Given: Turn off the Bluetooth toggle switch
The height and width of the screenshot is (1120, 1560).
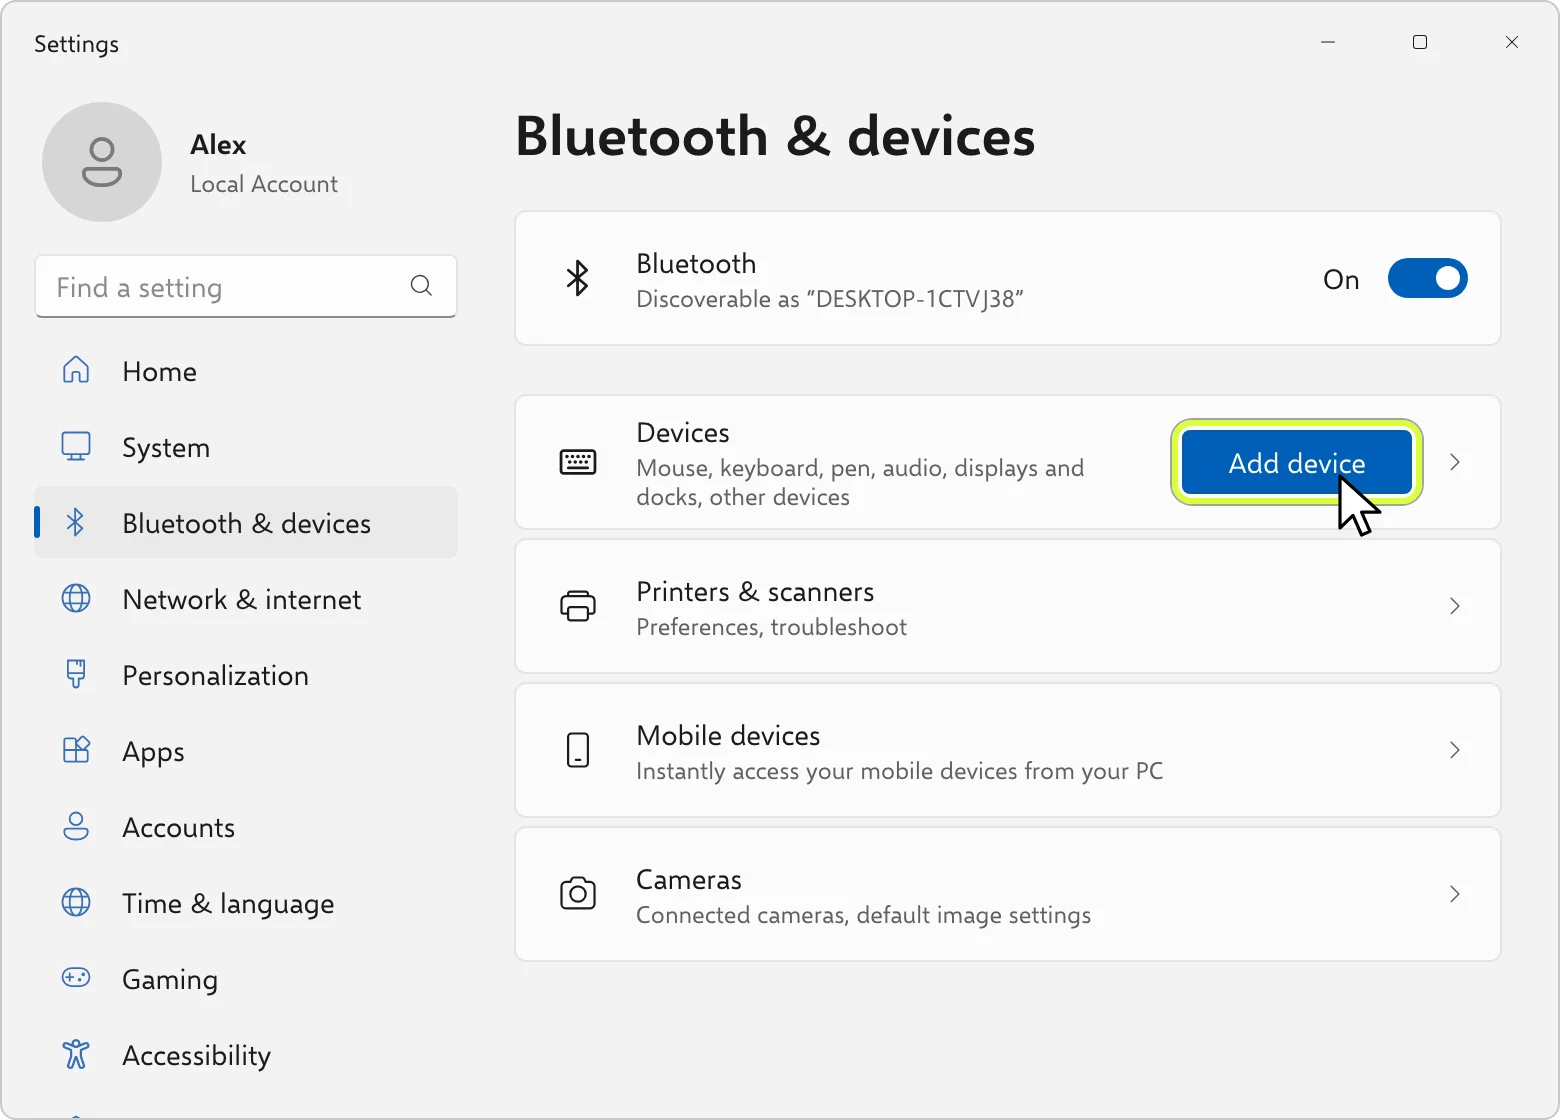Looking at the screenshot, I should pos(1428,278).
